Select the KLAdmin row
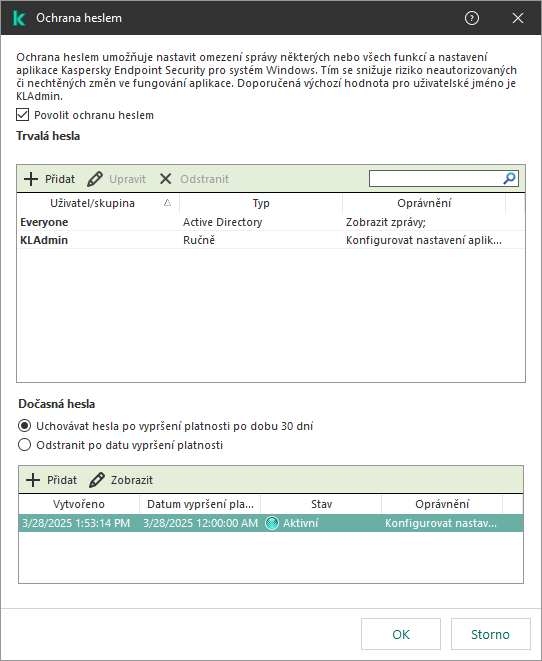This screenshot has height=661, width=542. [x=271, y=240]
